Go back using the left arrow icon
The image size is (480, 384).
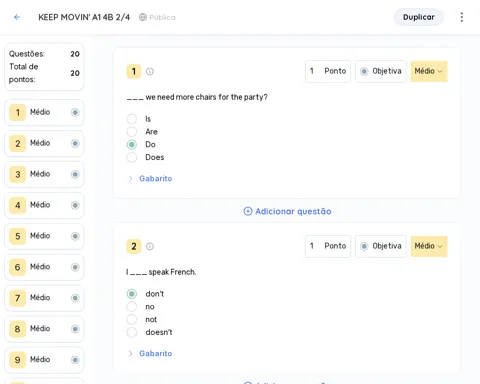click(x=17, y=17)
